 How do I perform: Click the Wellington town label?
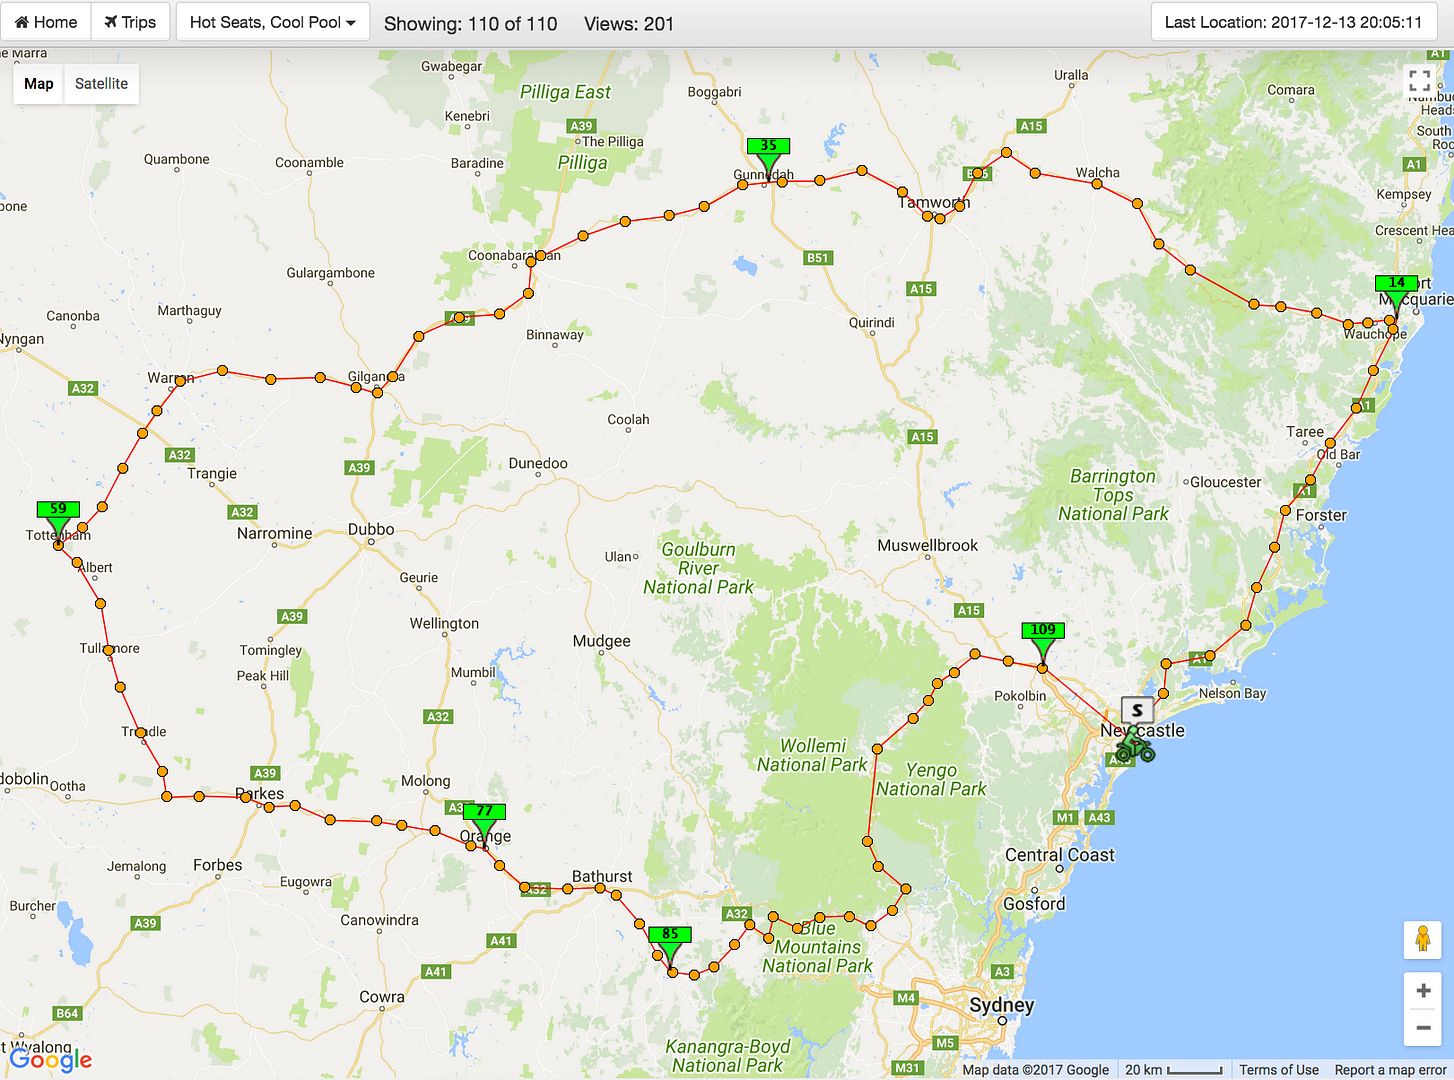pyautogui.click(x=444, y=623)
